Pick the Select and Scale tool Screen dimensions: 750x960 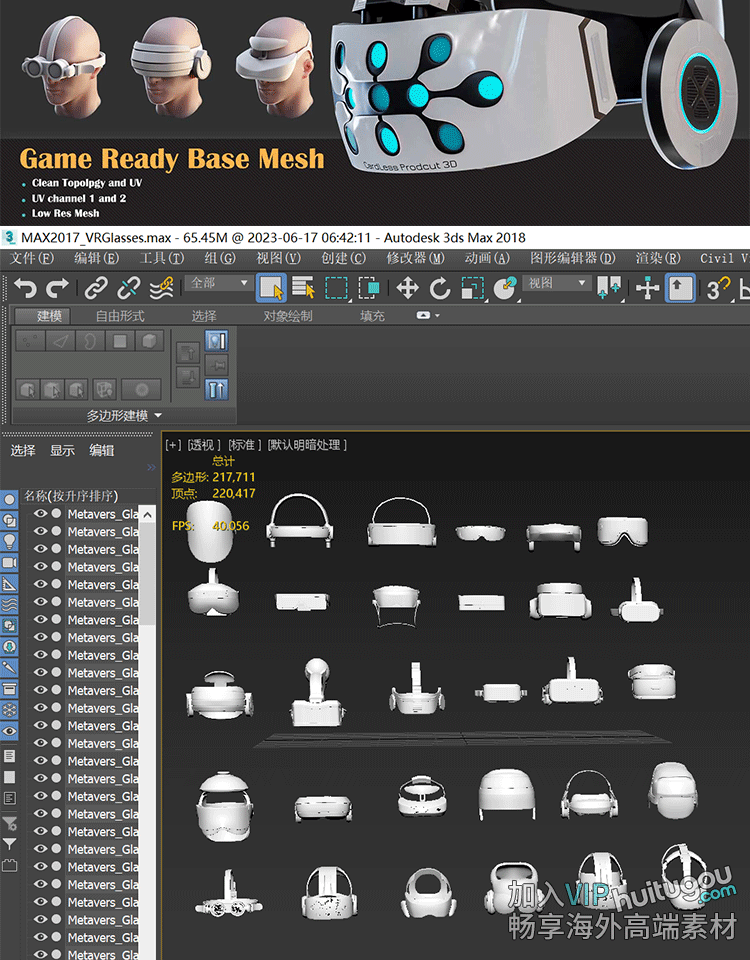coord(472,289)
